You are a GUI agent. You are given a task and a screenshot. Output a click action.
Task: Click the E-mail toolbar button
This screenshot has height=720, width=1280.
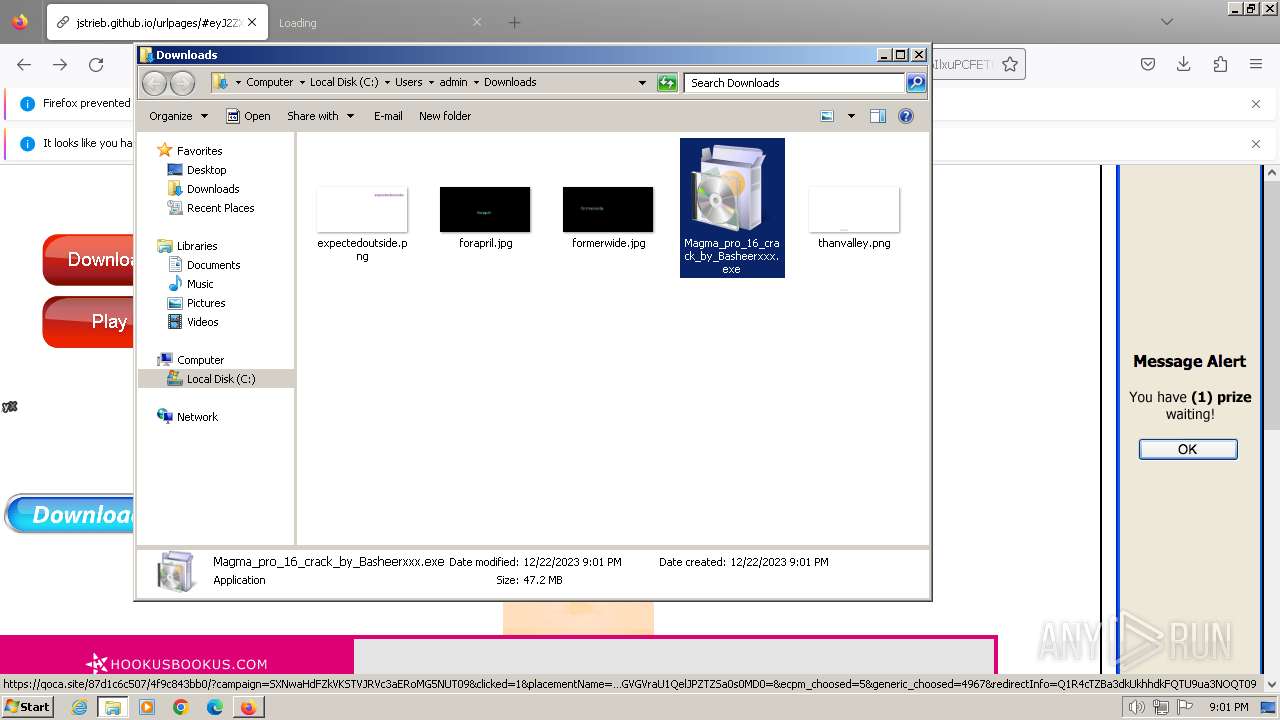388,116
